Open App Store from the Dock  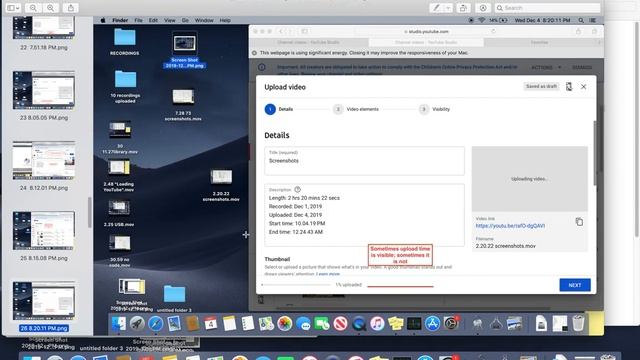pyautogui.click(x=432, y=324)
